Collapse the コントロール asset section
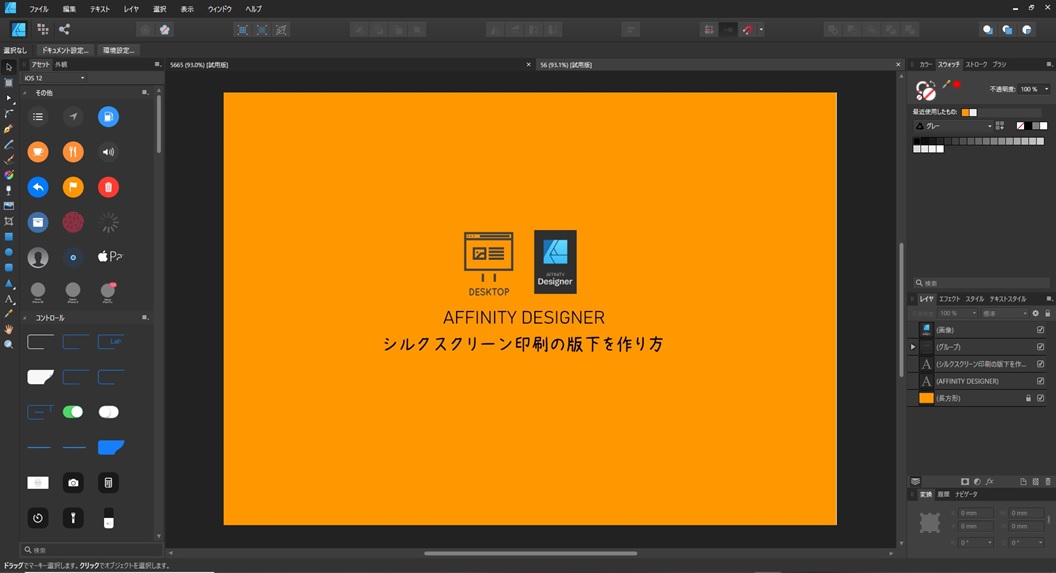 click(26, 318)
